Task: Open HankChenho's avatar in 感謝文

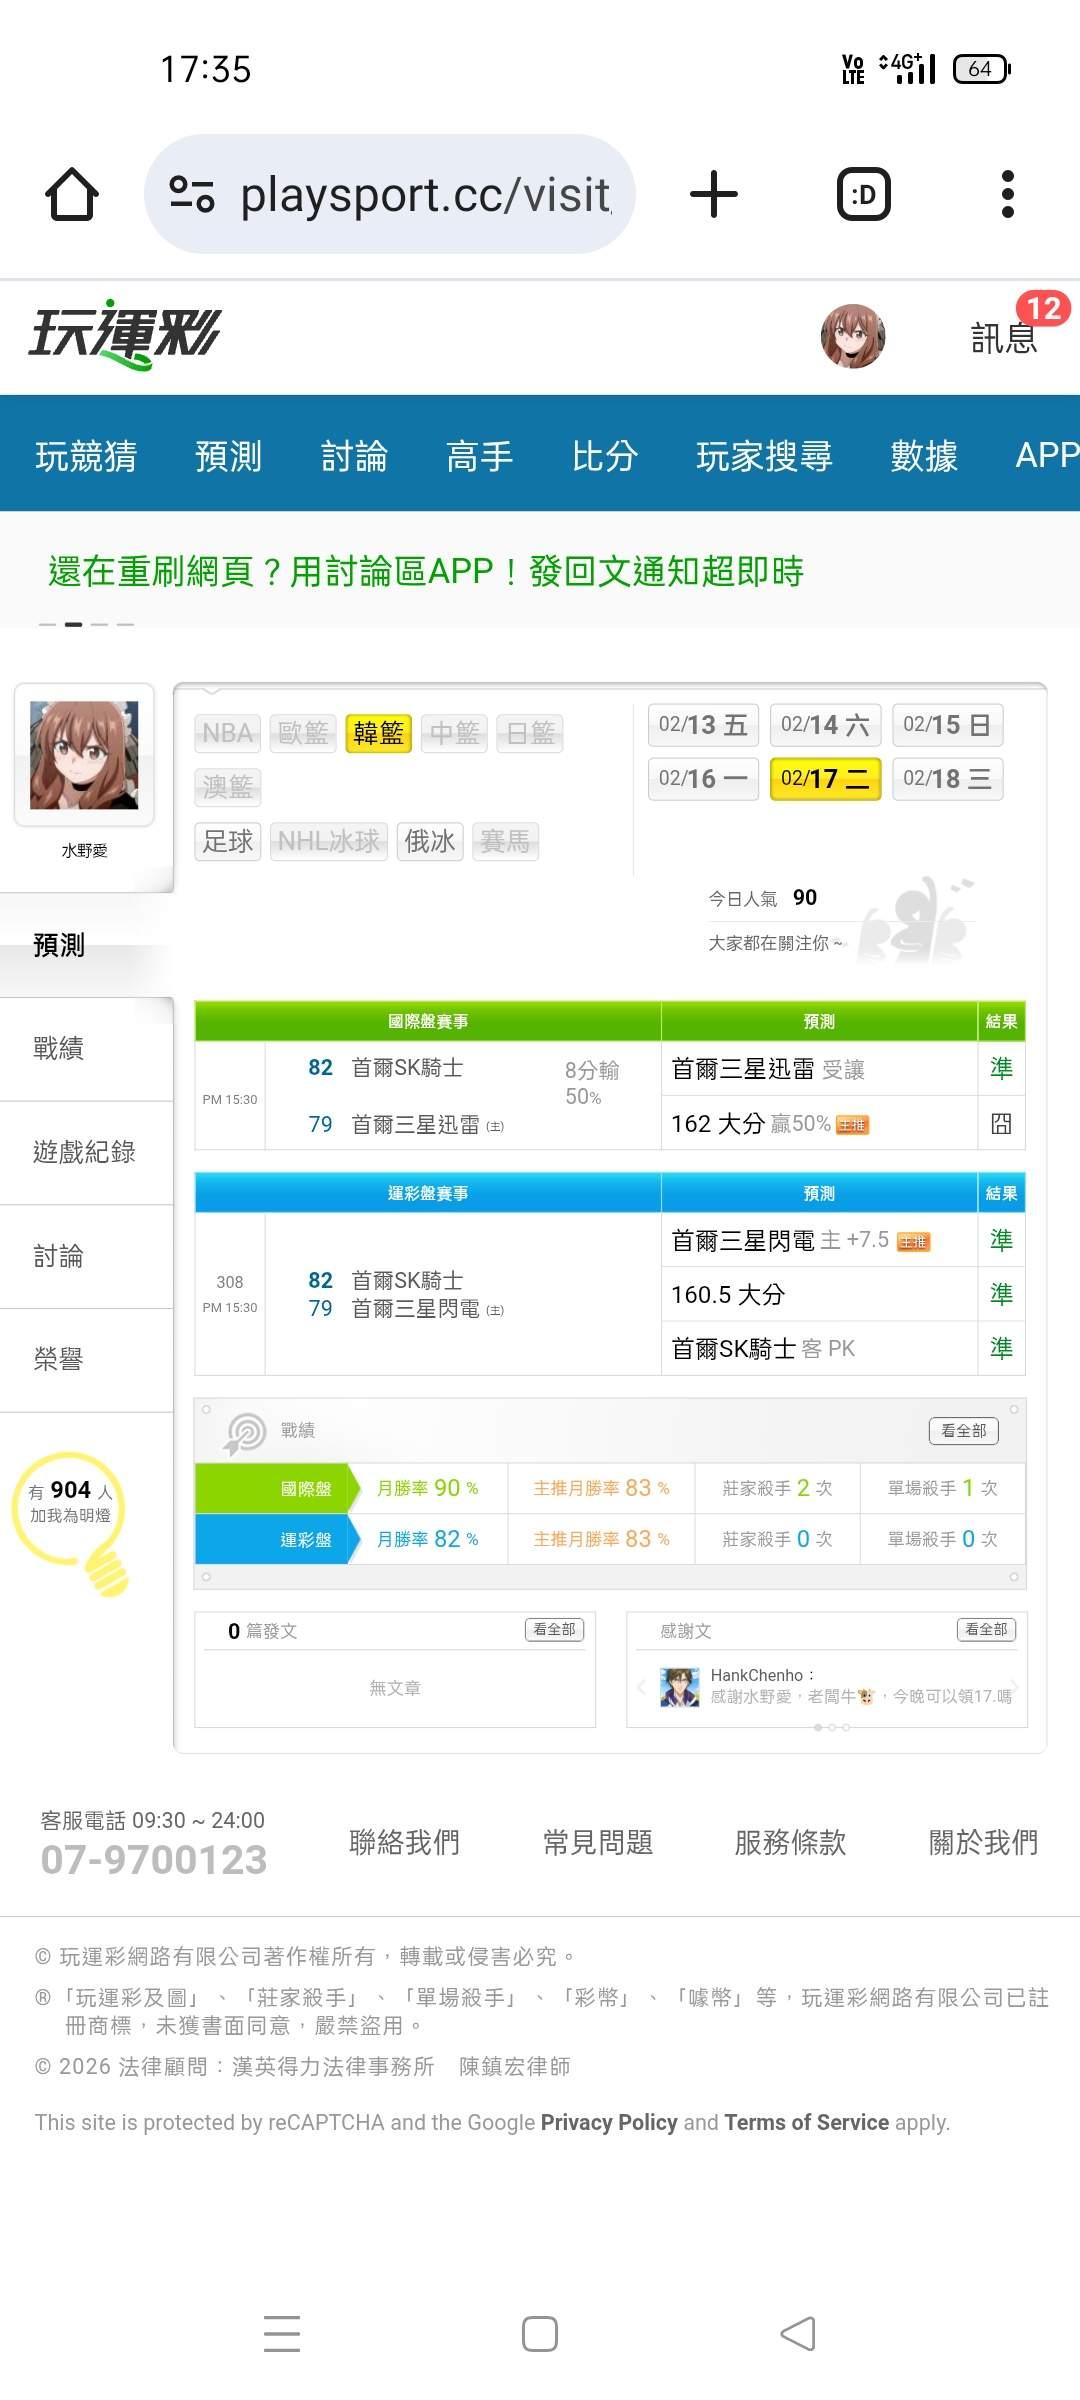Action: click(680, 1687)
